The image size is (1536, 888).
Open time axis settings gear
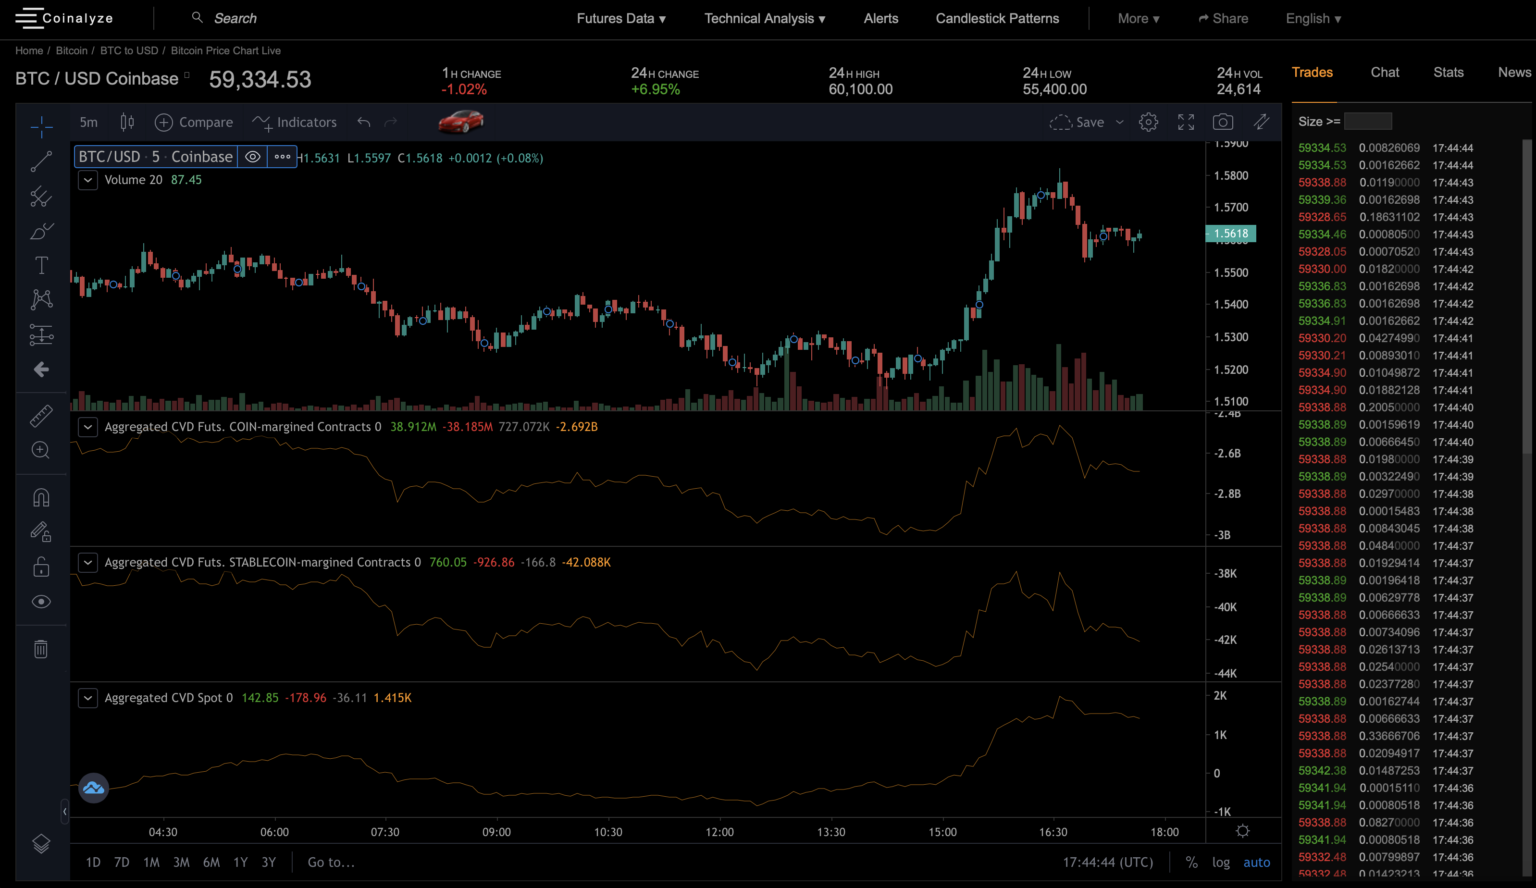pos(1243,831)
